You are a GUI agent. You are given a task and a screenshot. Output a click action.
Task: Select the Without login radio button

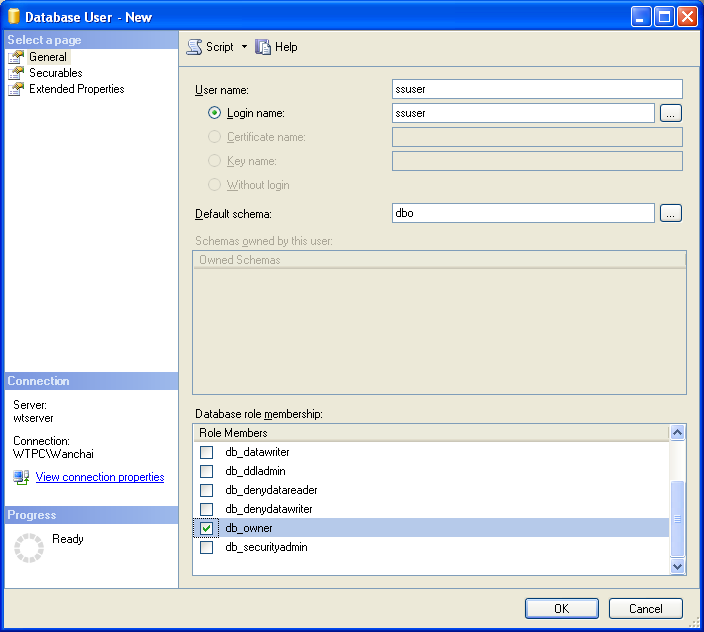[x=215, y=184]
